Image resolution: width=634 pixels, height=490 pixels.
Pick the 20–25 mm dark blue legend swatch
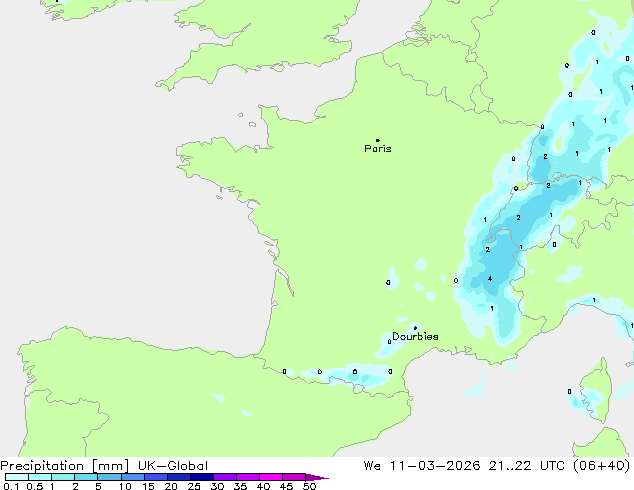click(x=179, y=477)
